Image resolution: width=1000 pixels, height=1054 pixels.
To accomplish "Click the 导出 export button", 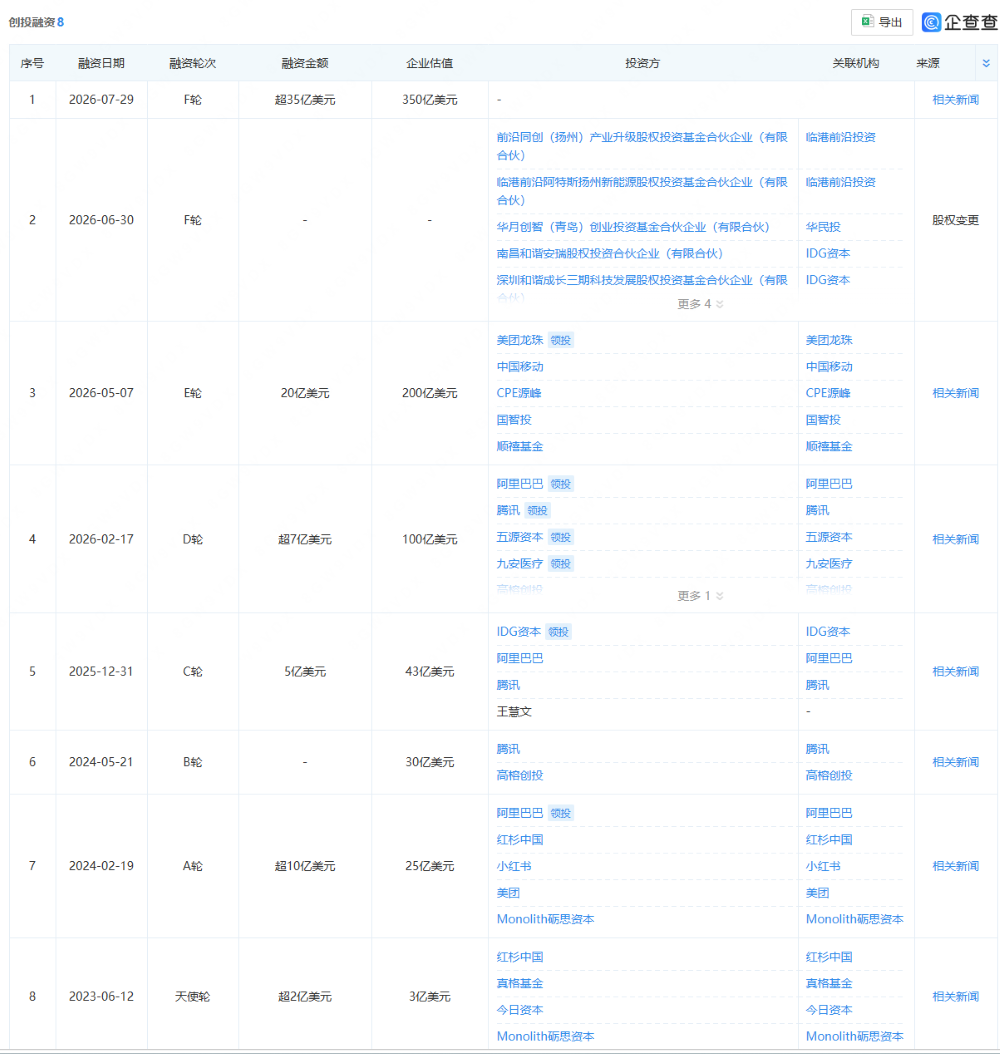I will point(882,22).
